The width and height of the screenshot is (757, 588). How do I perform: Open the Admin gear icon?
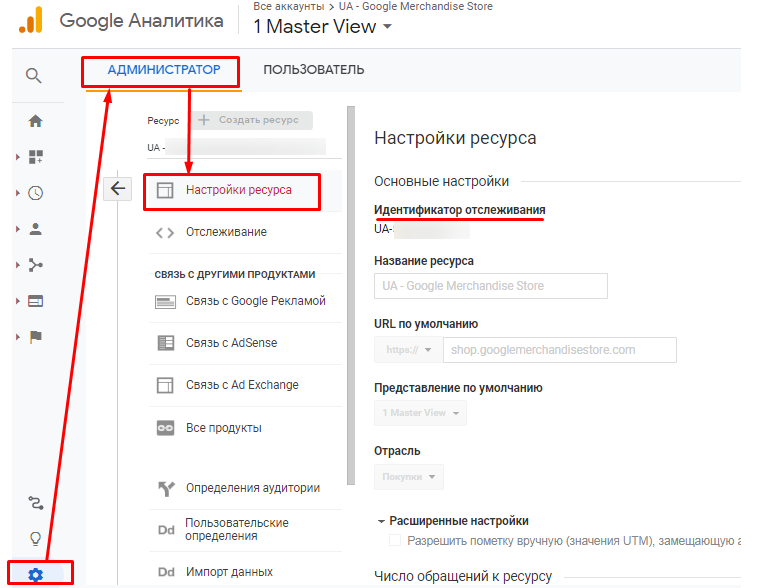35,574
